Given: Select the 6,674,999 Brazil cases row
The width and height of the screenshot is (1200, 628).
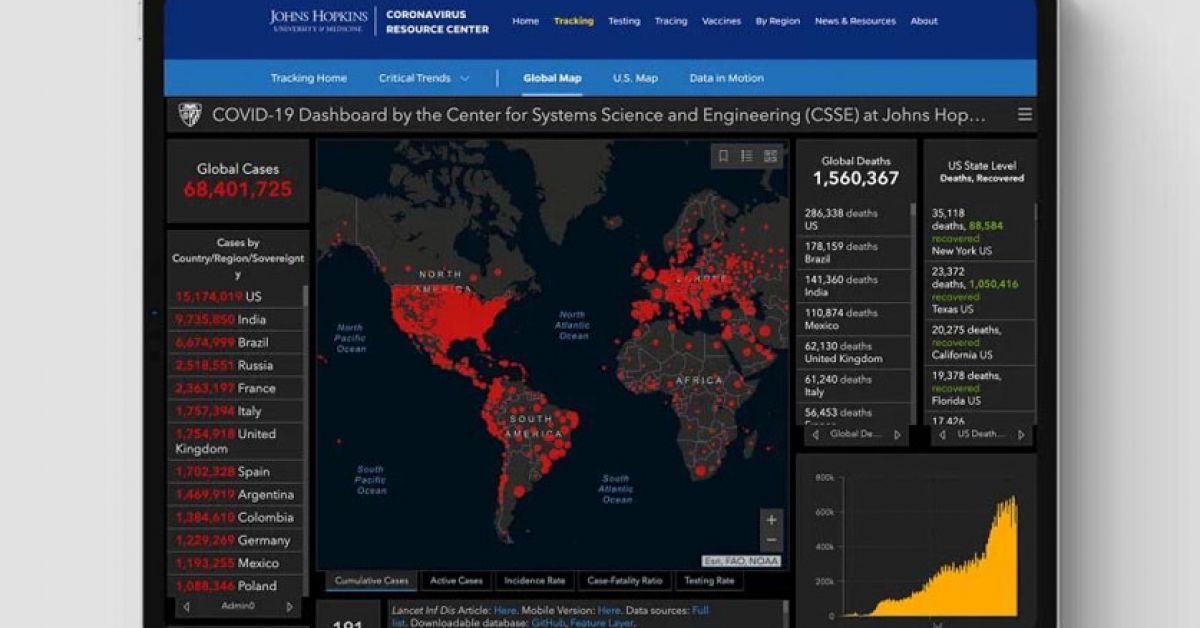Looking at the screenshot, I should (237, 342).
